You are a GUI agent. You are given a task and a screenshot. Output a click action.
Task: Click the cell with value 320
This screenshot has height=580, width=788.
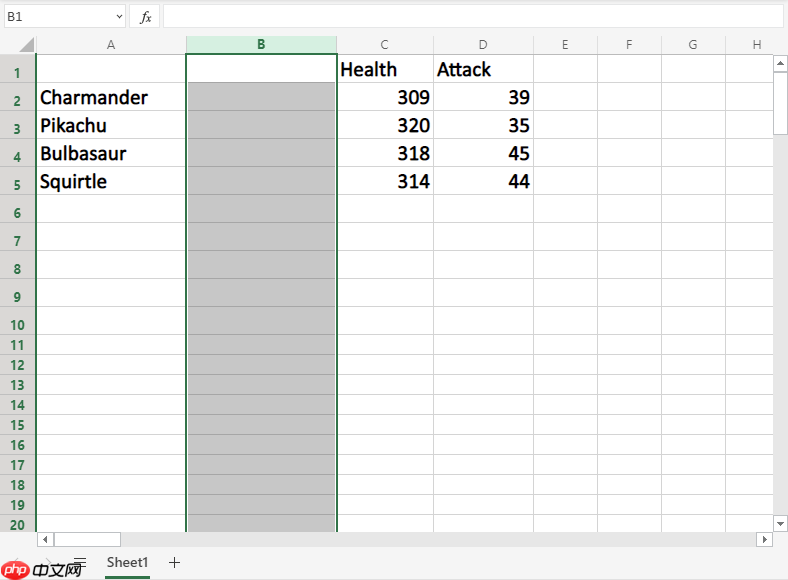tap(385, 125)
